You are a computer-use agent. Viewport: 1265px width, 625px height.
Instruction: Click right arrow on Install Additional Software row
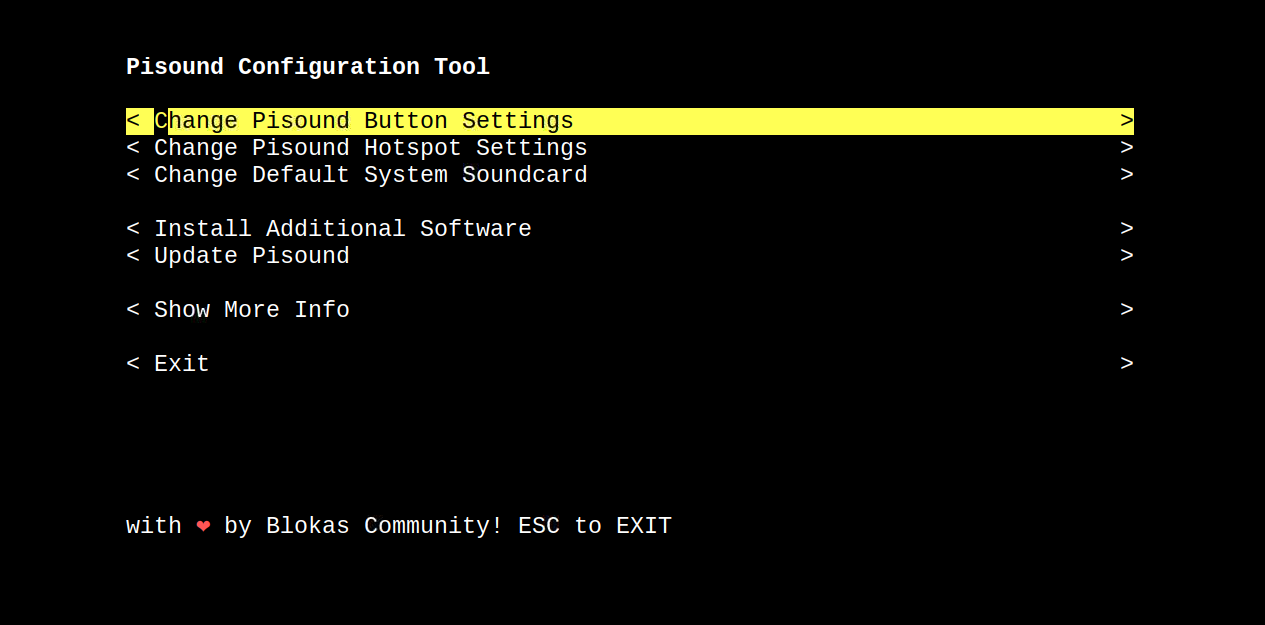tap(1127, 229)
